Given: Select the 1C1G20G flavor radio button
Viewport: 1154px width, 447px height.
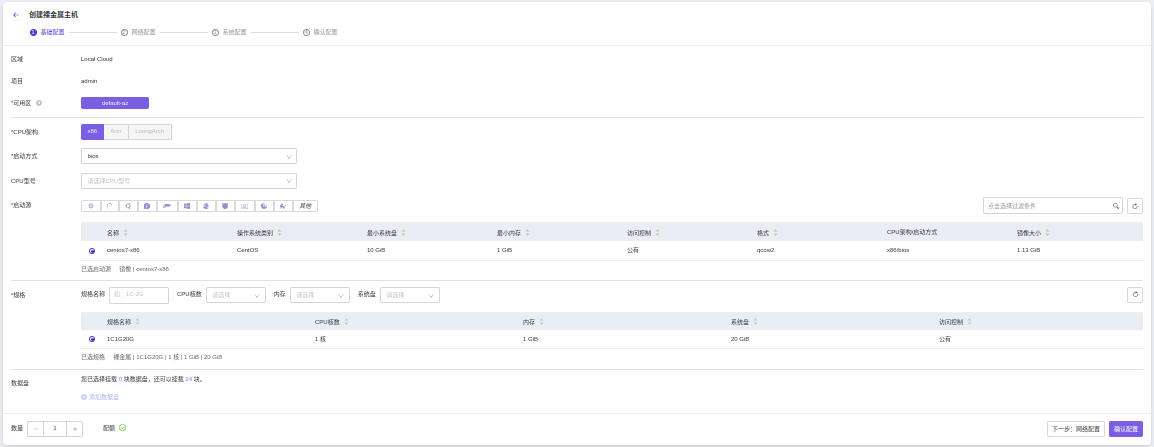Looking at the screenshot, I should pos(92,339).
